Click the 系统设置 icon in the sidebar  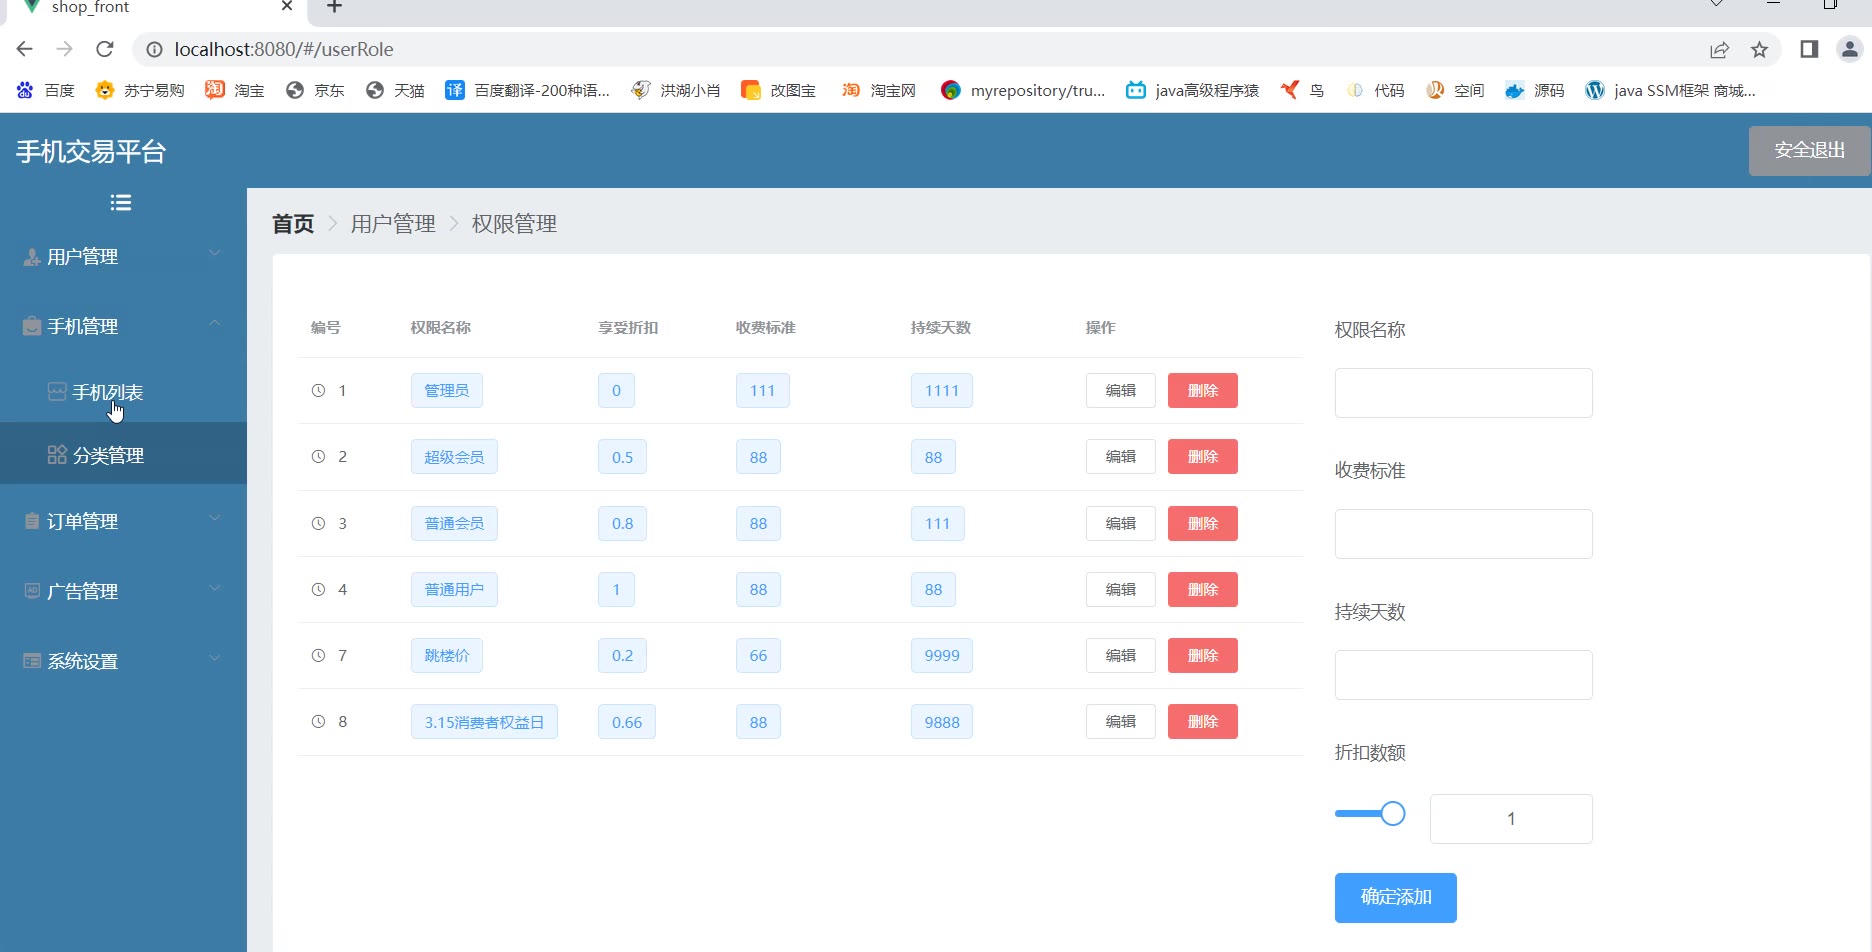(32, 661)
